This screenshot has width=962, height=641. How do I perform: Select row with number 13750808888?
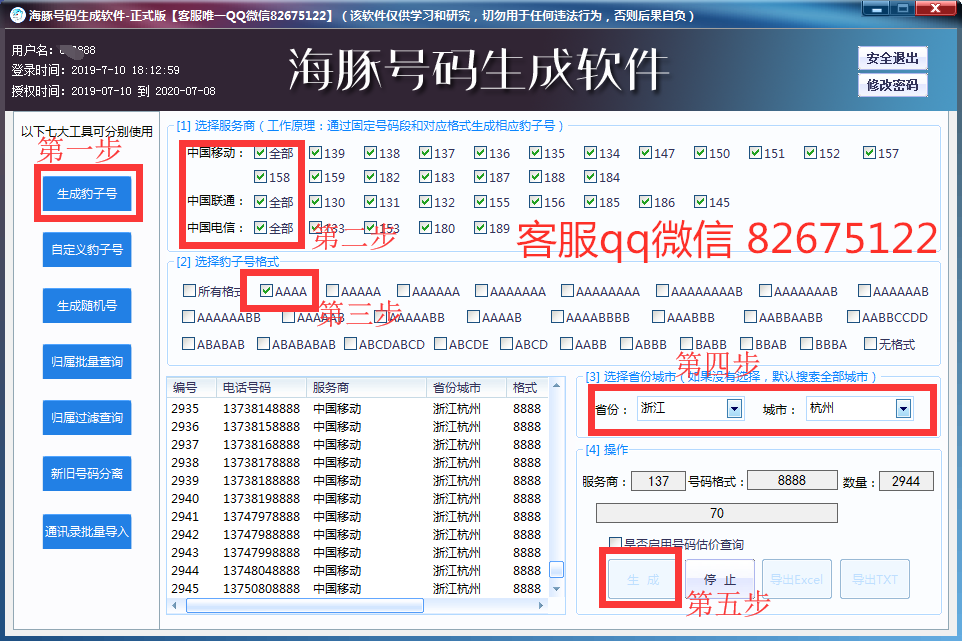coord(358,588)
